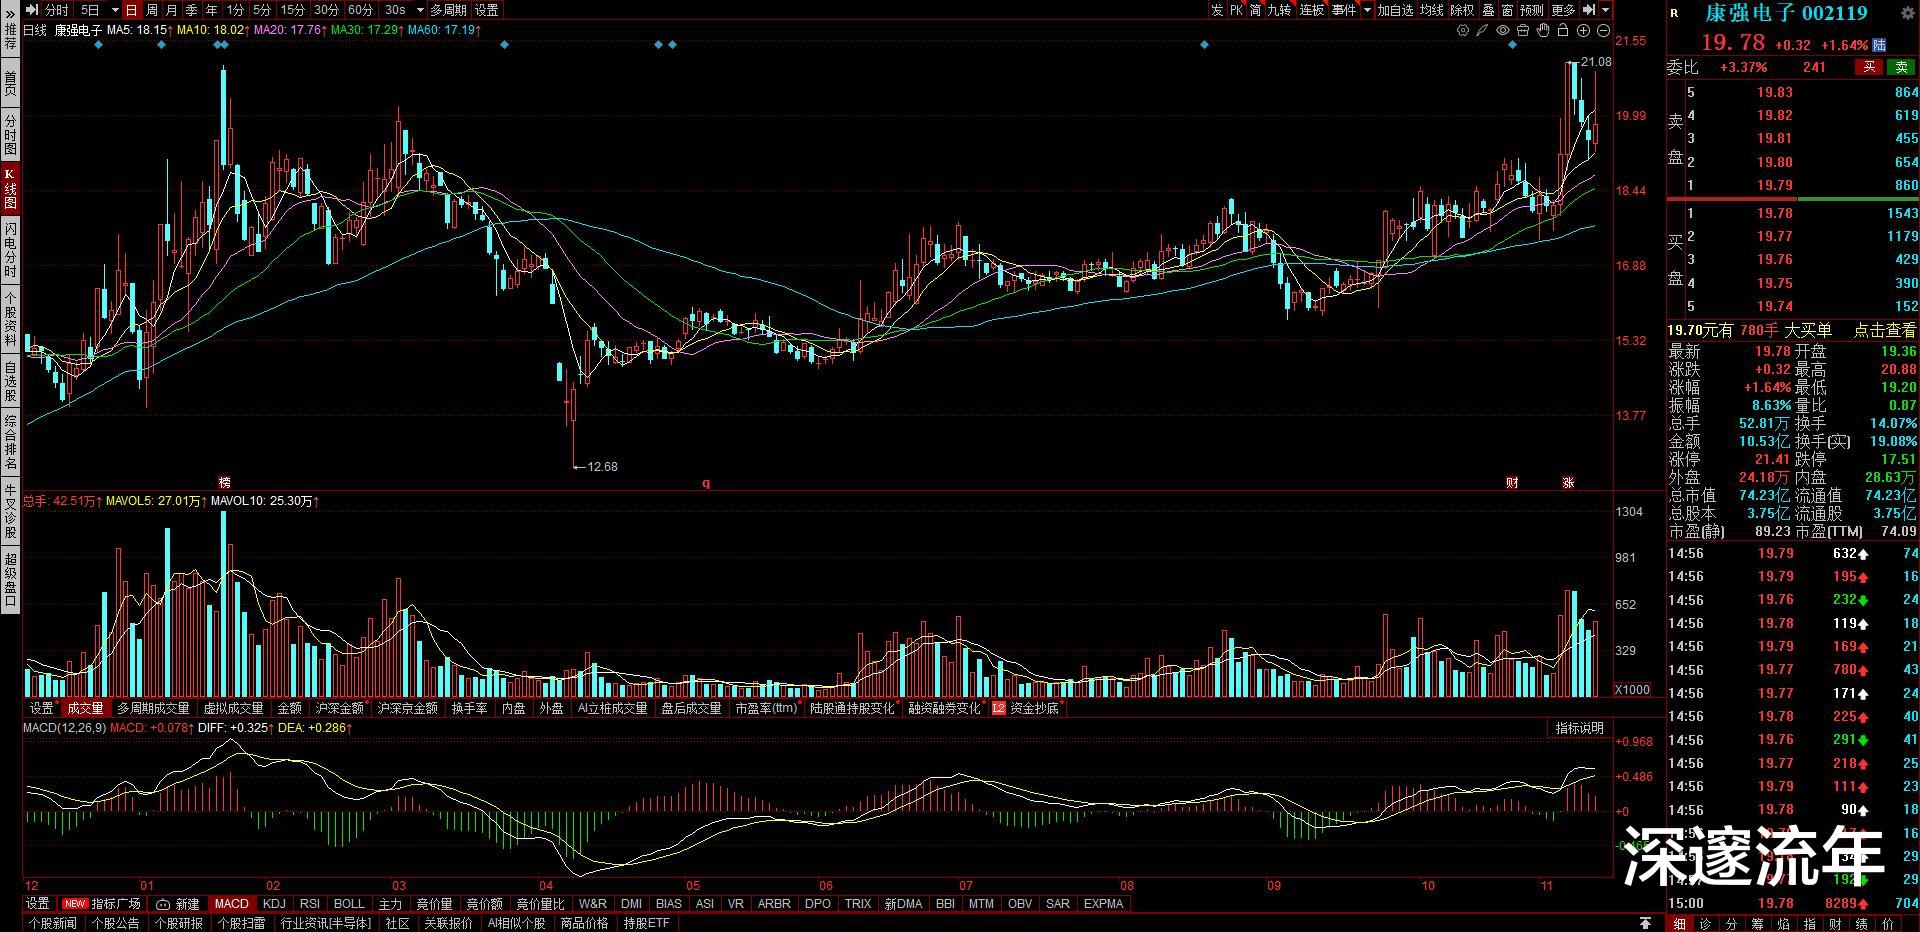Screen dimensions: 1920x932
Task: Switch chart to 年 yearly period
Action: click(x=211, y=10)
